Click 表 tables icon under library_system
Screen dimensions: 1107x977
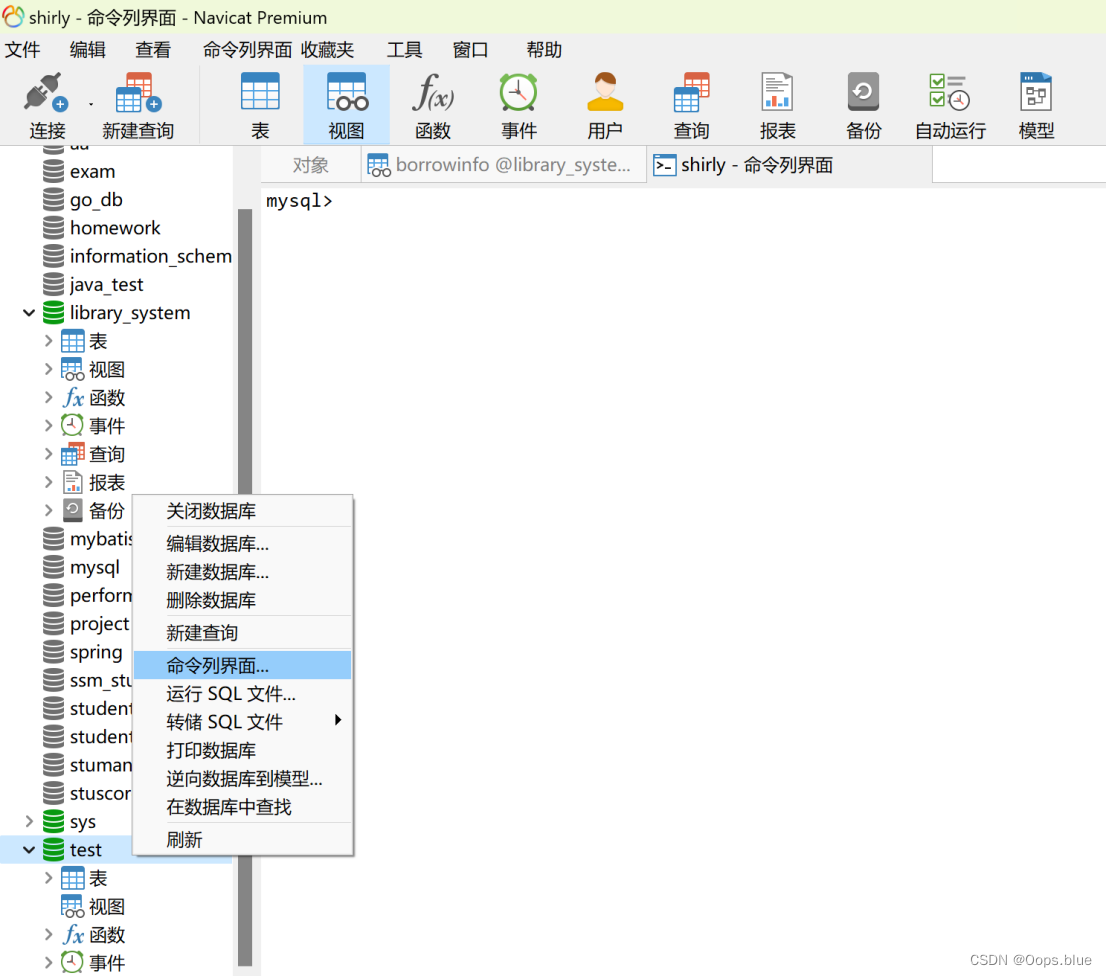[x=73, y=342]
